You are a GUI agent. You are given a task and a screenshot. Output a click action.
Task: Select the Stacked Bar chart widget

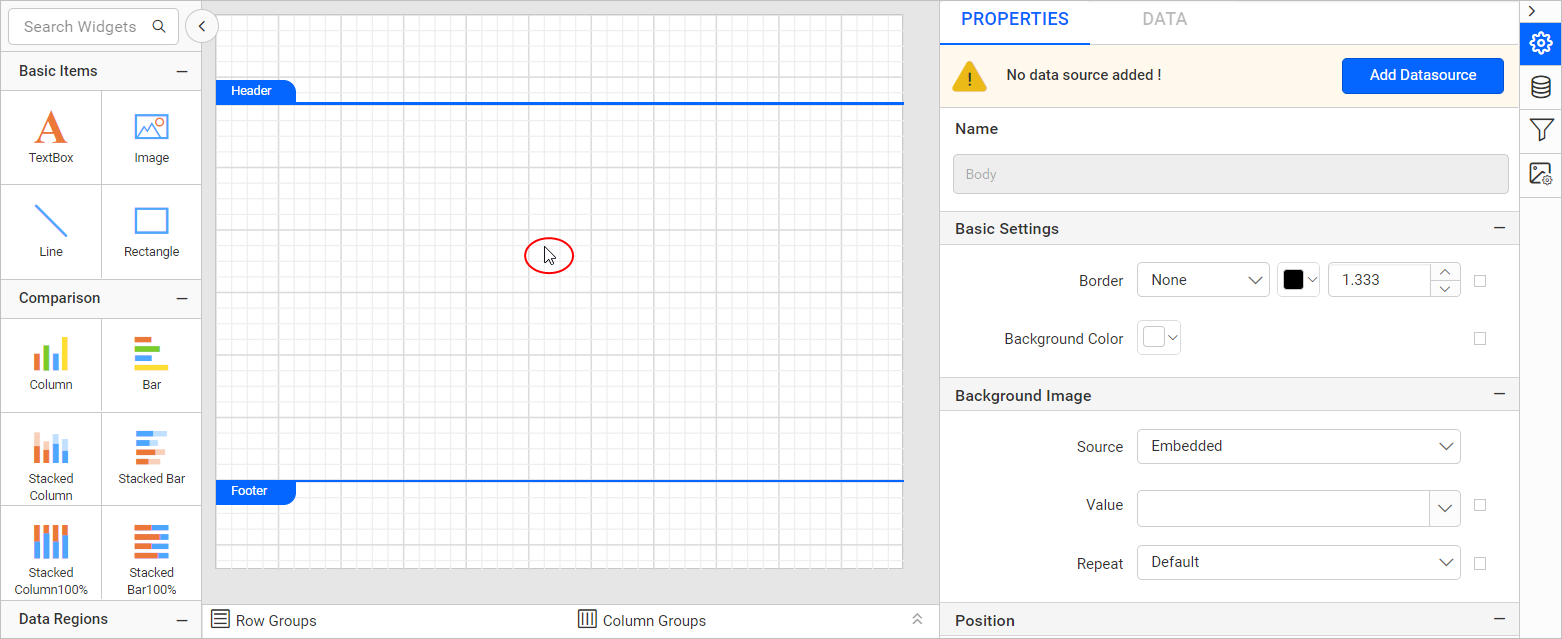point(151,459)
